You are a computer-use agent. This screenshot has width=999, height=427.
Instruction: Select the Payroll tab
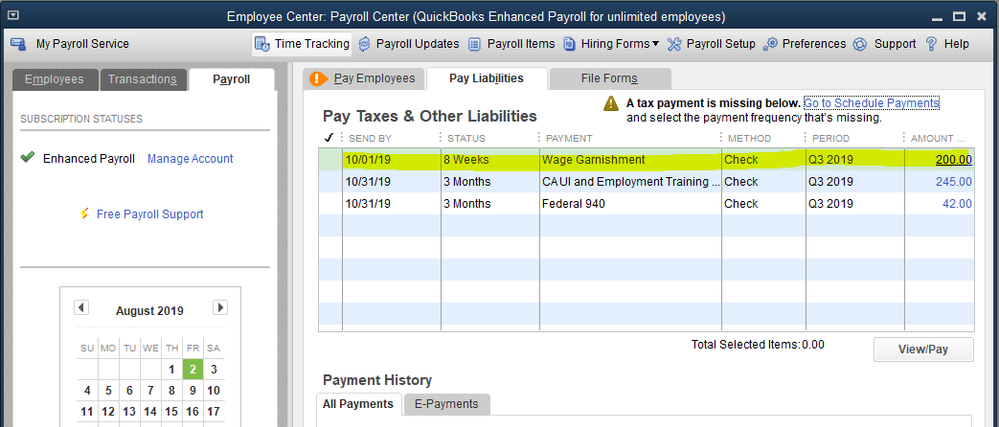click(x=231, y=80)
